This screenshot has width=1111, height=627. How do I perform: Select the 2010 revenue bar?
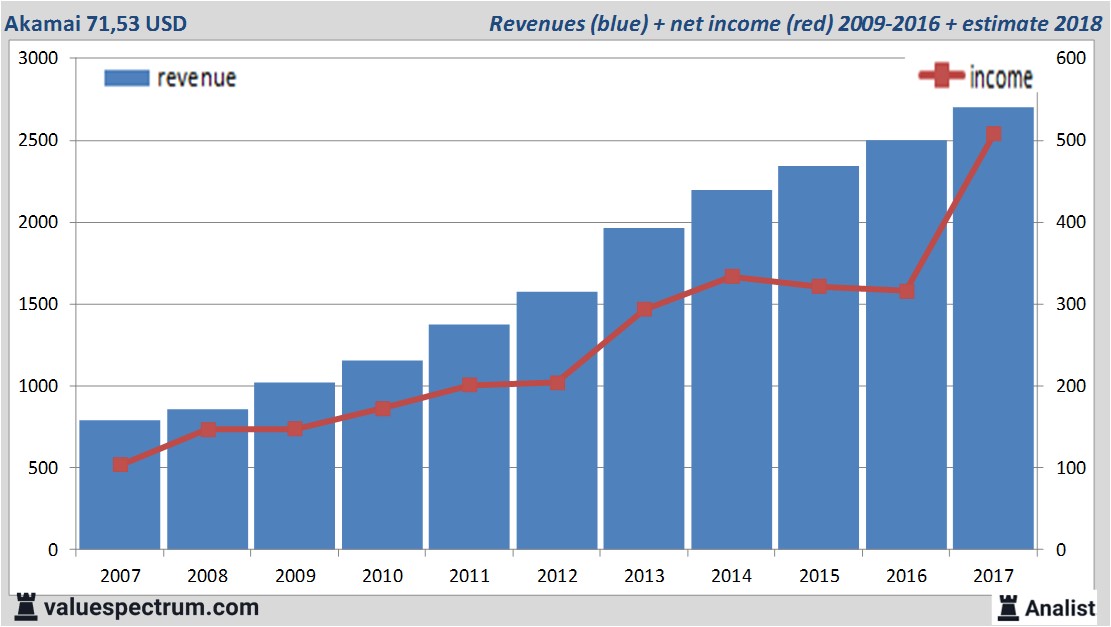point(382,455)
